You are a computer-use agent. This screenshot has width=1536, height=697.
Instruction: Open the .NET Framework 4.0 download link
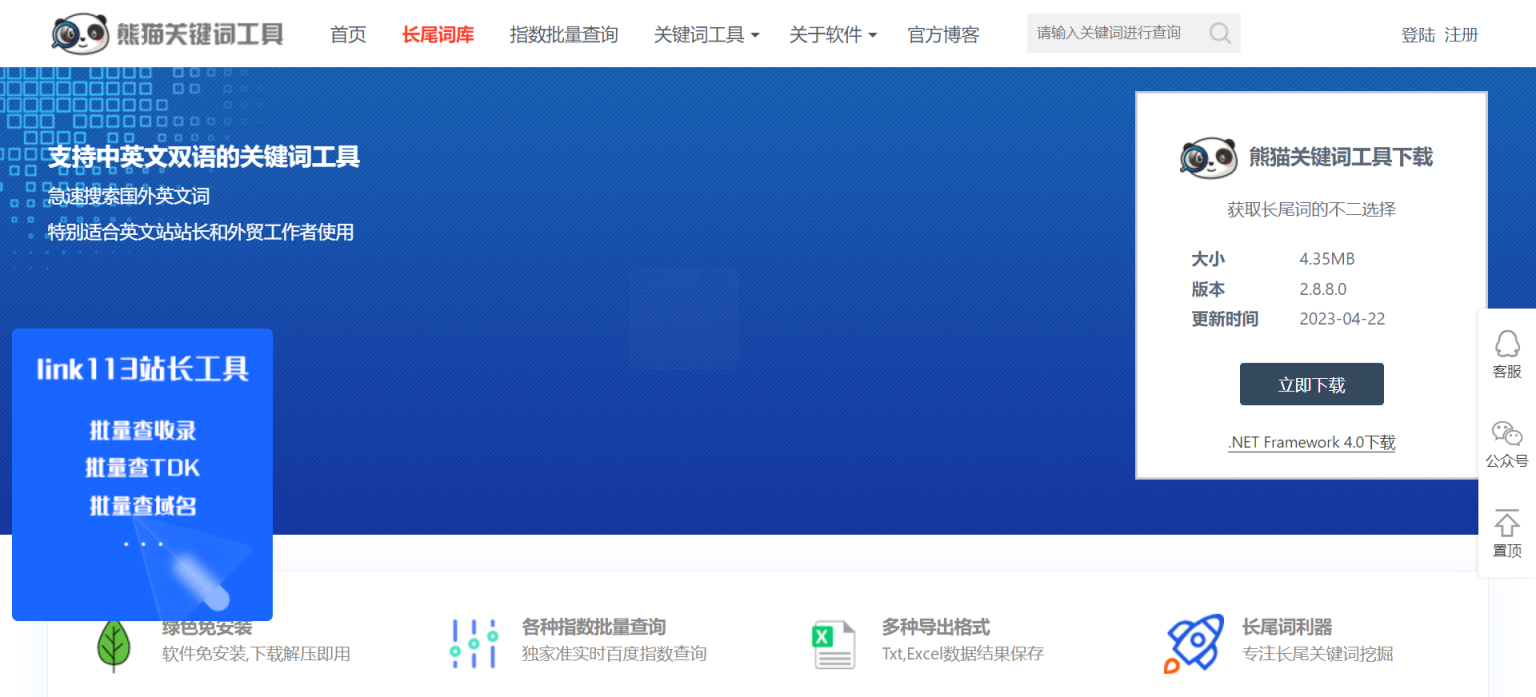coord(1311,442)
